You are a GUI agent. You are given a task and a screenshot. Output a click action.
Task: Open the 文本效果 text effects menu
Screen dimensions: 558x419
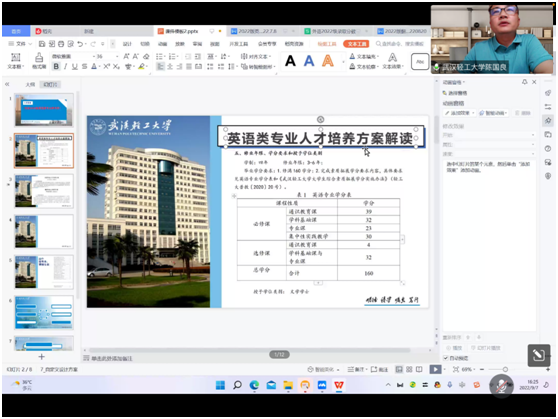pos(393,61)
